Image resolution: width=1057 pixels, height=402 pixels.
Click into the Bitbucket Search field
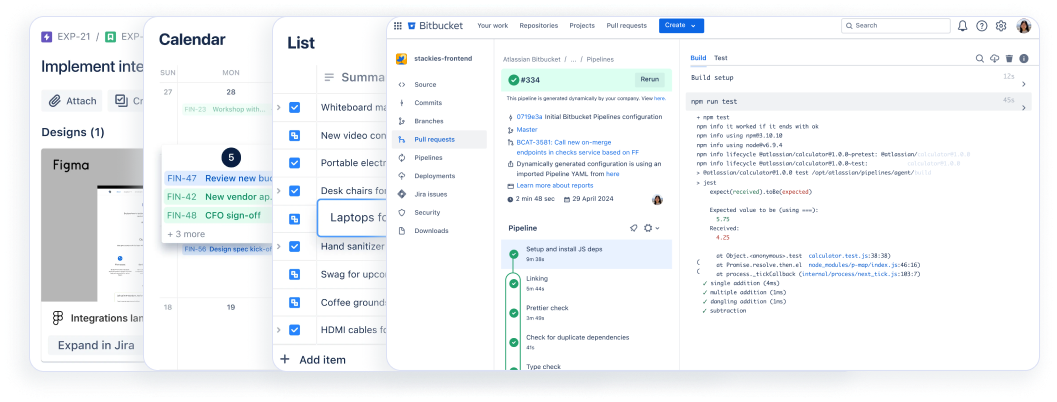pos(896,26)
